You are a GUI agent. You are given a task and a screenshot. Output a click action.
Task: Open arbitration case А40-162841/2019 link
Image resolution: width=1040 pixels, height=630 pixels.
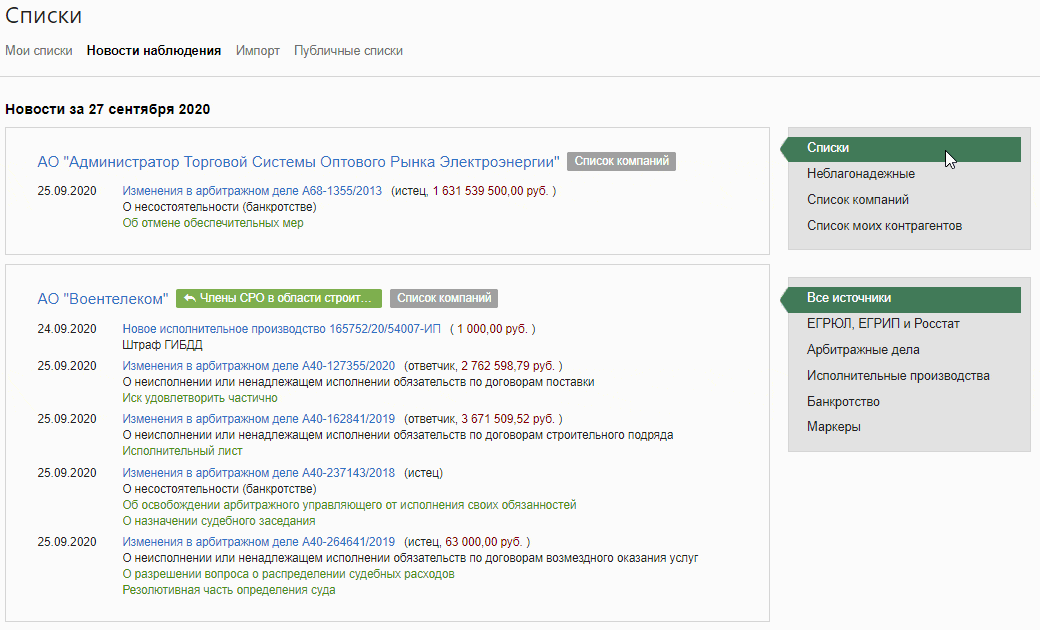(259, 419)
